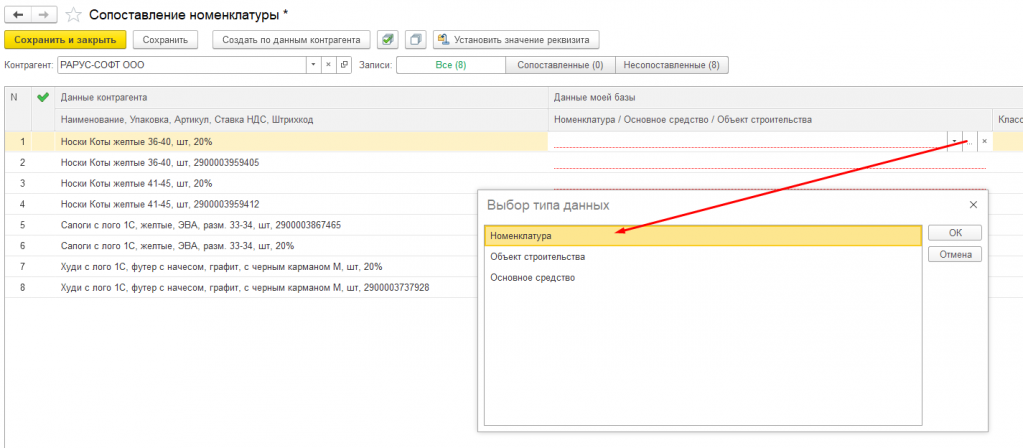Show Все (8) records
The width and height of the screenshot is (1023, 448).
450,65
